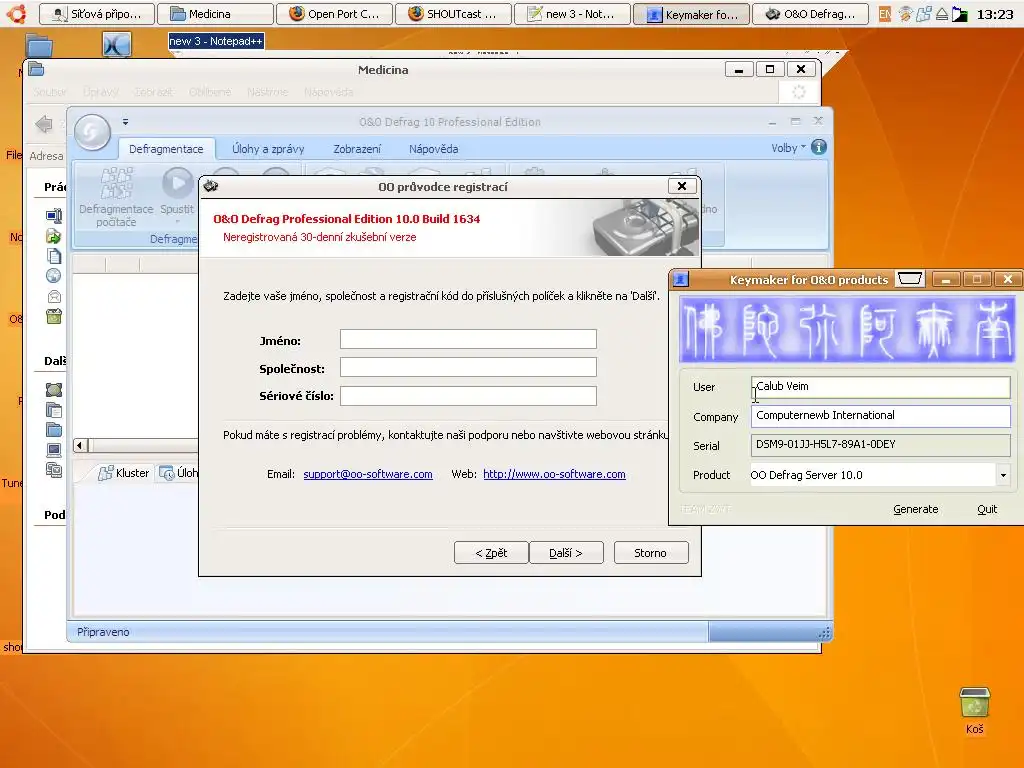Open the support@oo-software.com email link

click(368, 474)
